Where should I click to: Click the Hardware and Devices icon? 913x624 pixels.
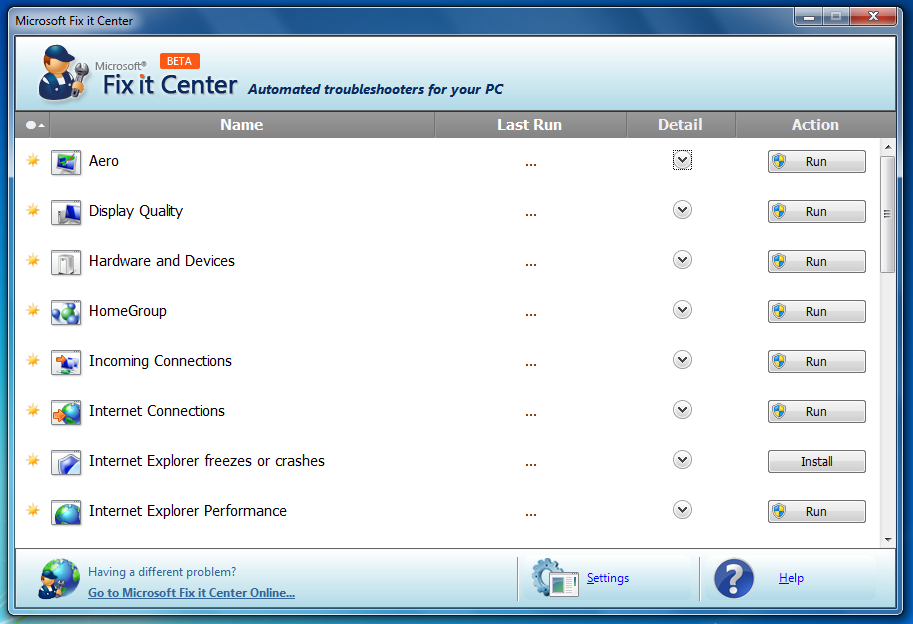66,262
